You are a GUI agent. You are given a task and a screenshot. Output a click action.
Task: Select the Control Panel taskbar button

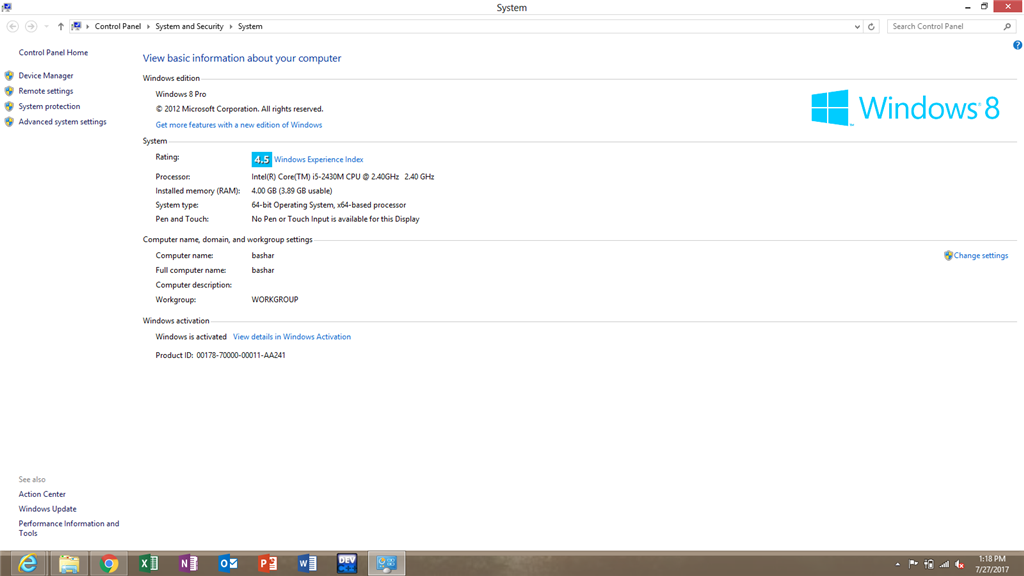point(387,563)
